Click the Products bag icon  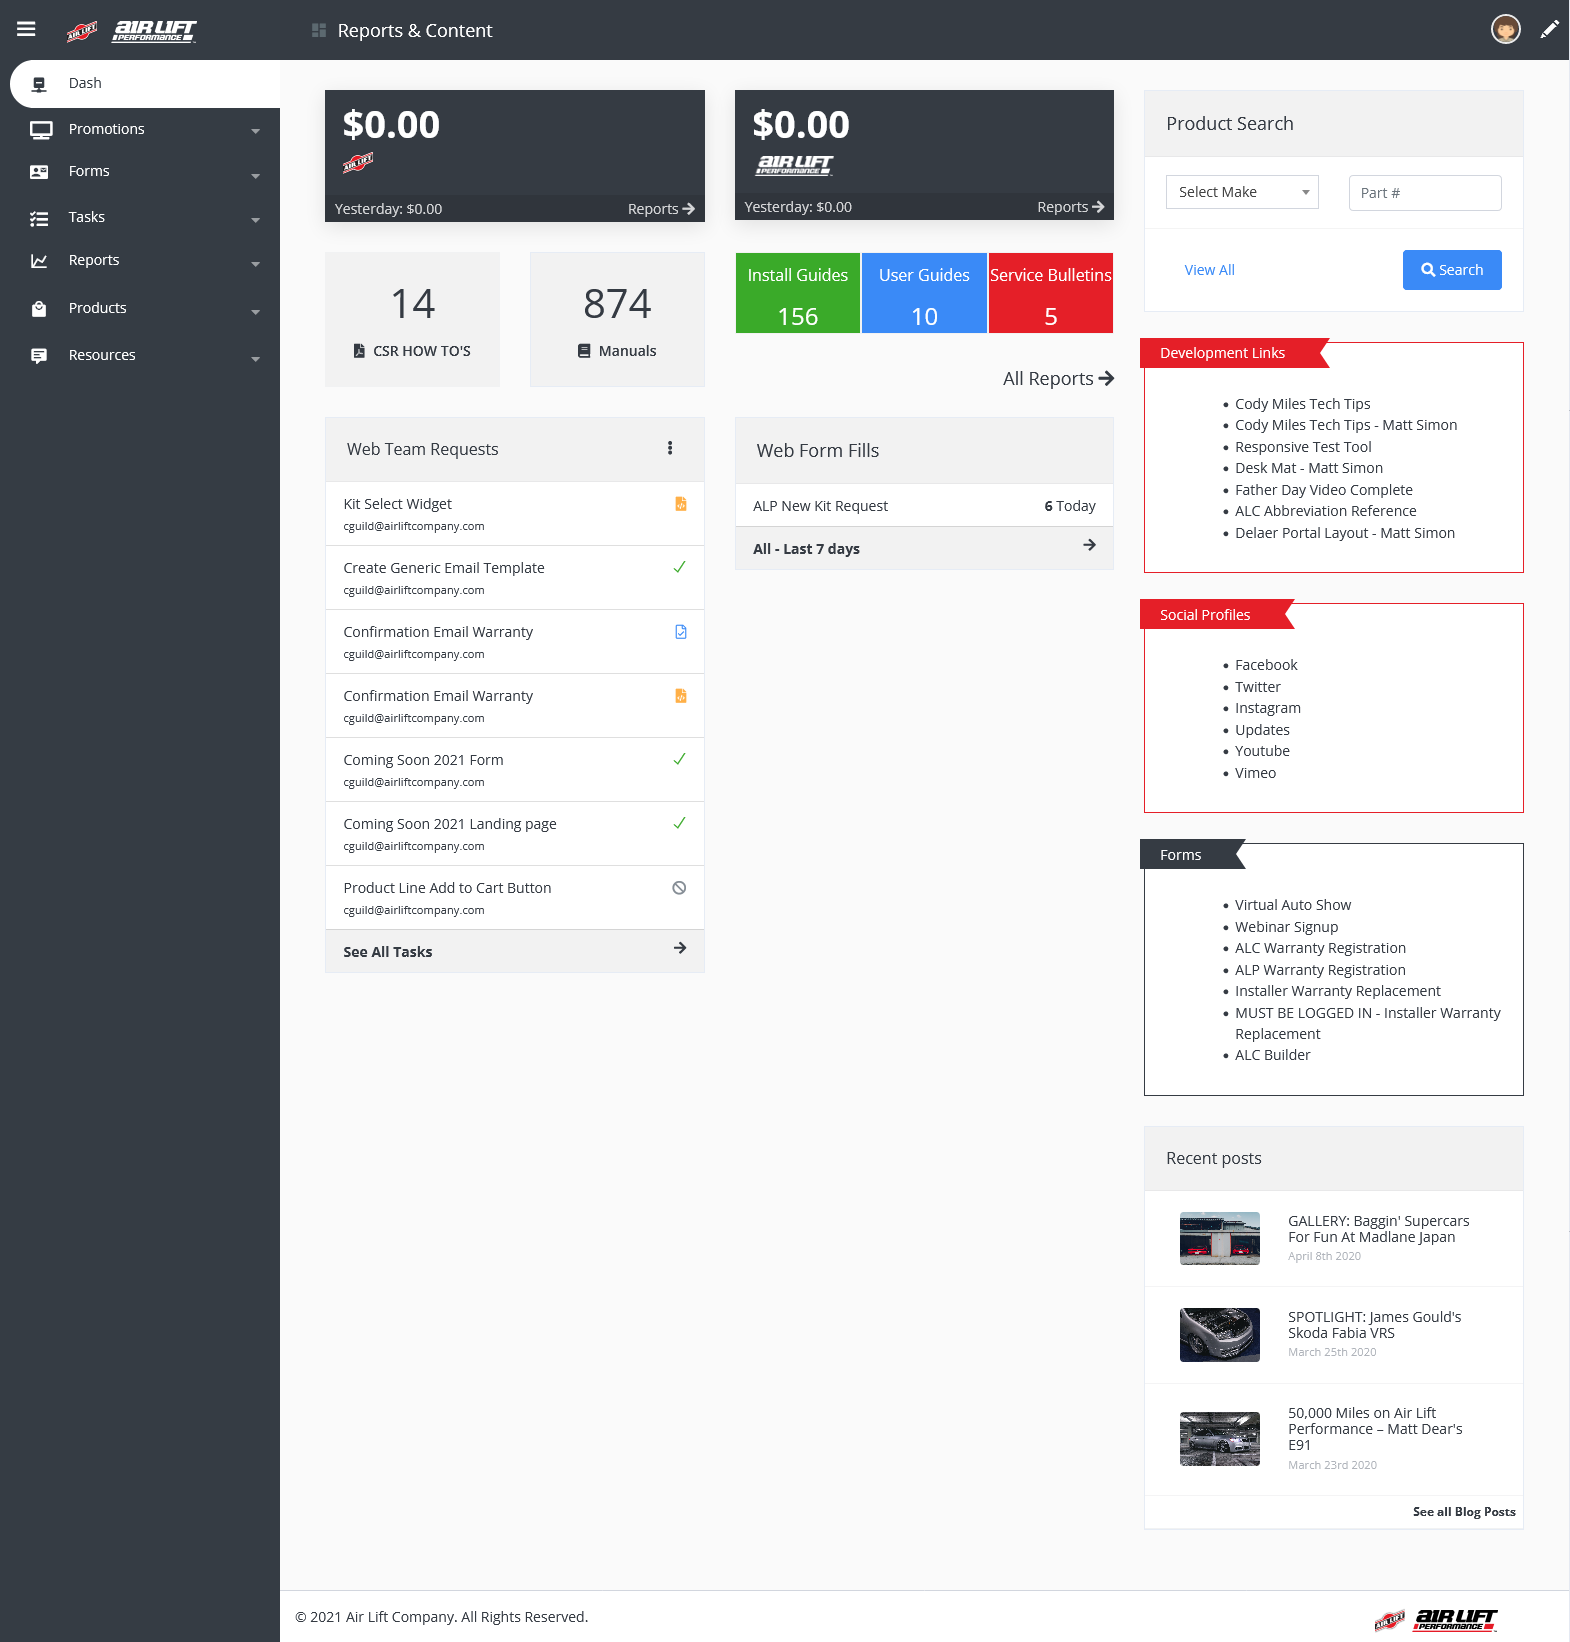pyautogui.click(x=39, y=309)
